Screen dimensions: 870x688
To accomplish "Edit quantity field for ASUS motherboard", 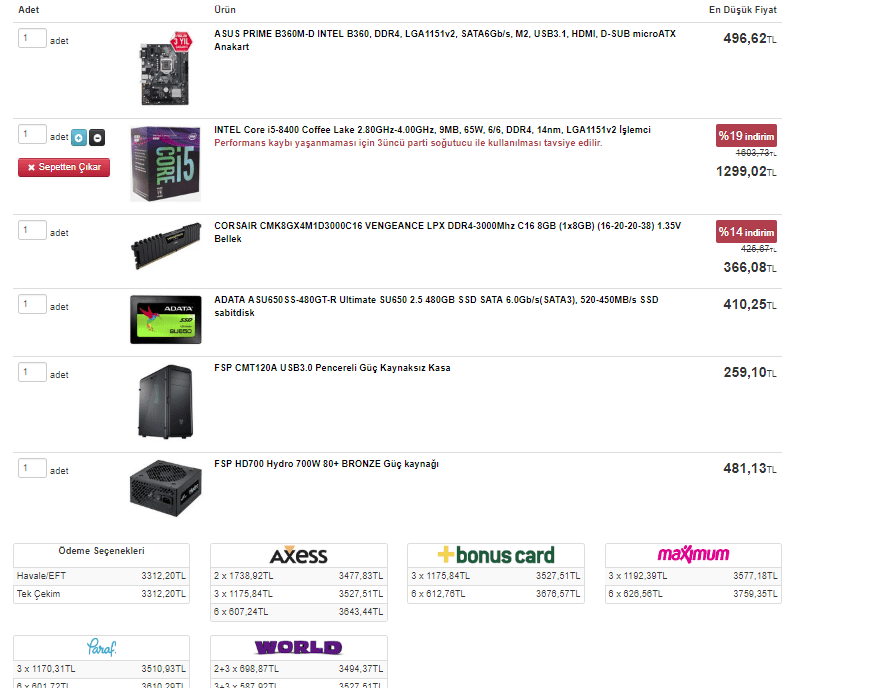I will 32,38.
